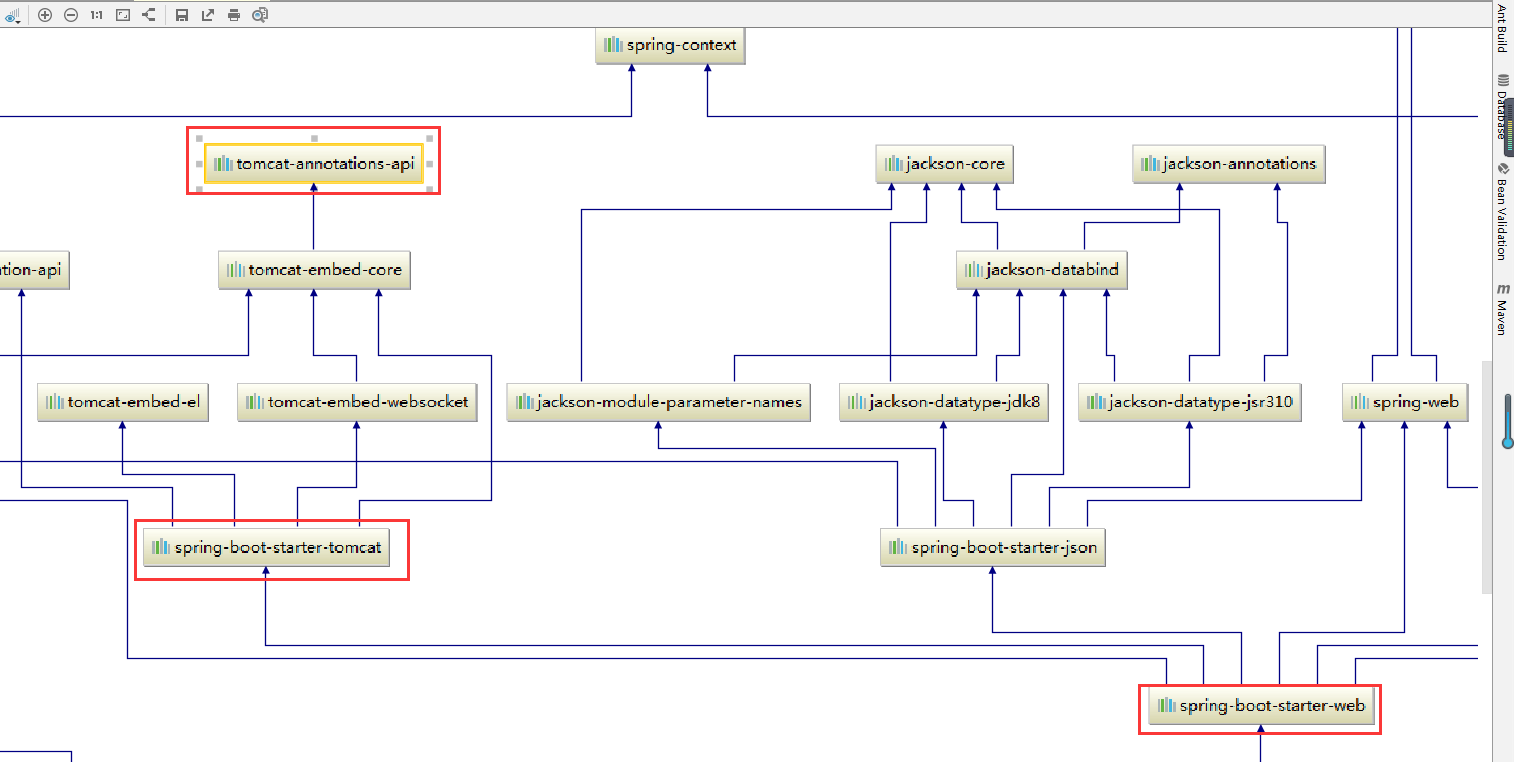Select the jackson-annotations node

pyautogui.click(x=1229, y=164)
